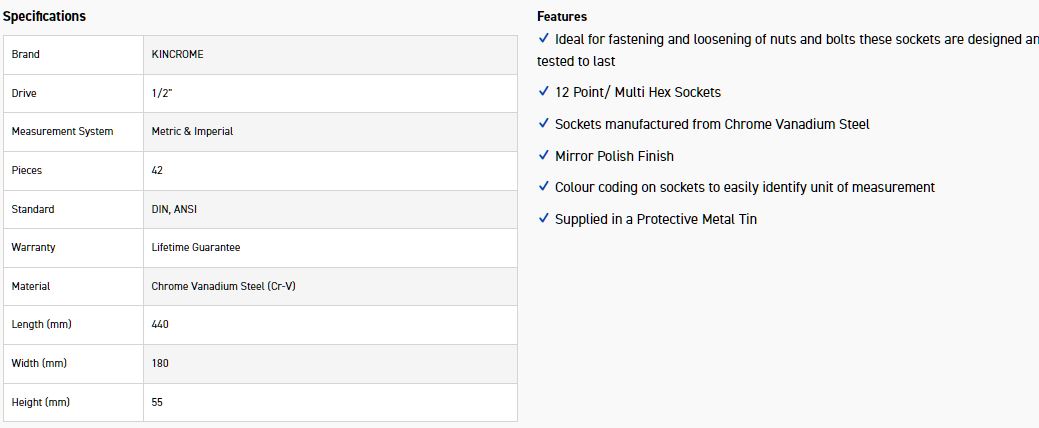Viewport: 1039px width, 428px height.
Task: Select the "Chrome Vanadium Steel (Cr-V)" material cell
Action: 223,287
